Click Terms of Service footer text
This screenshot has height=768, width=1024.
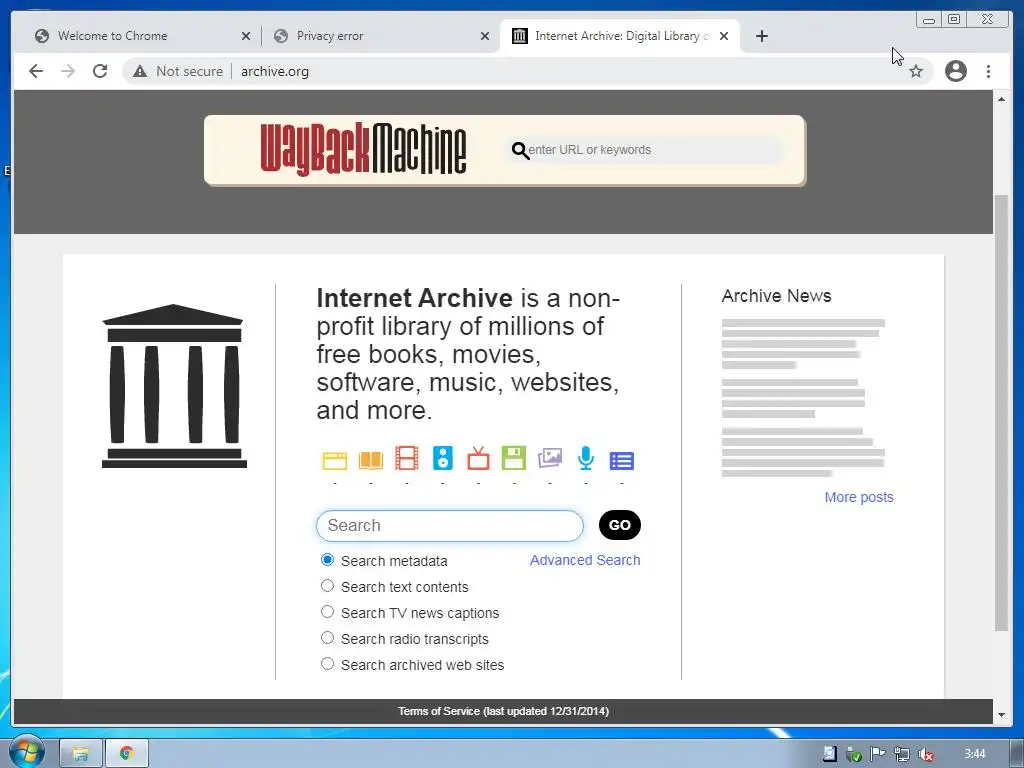coord(504,711)
